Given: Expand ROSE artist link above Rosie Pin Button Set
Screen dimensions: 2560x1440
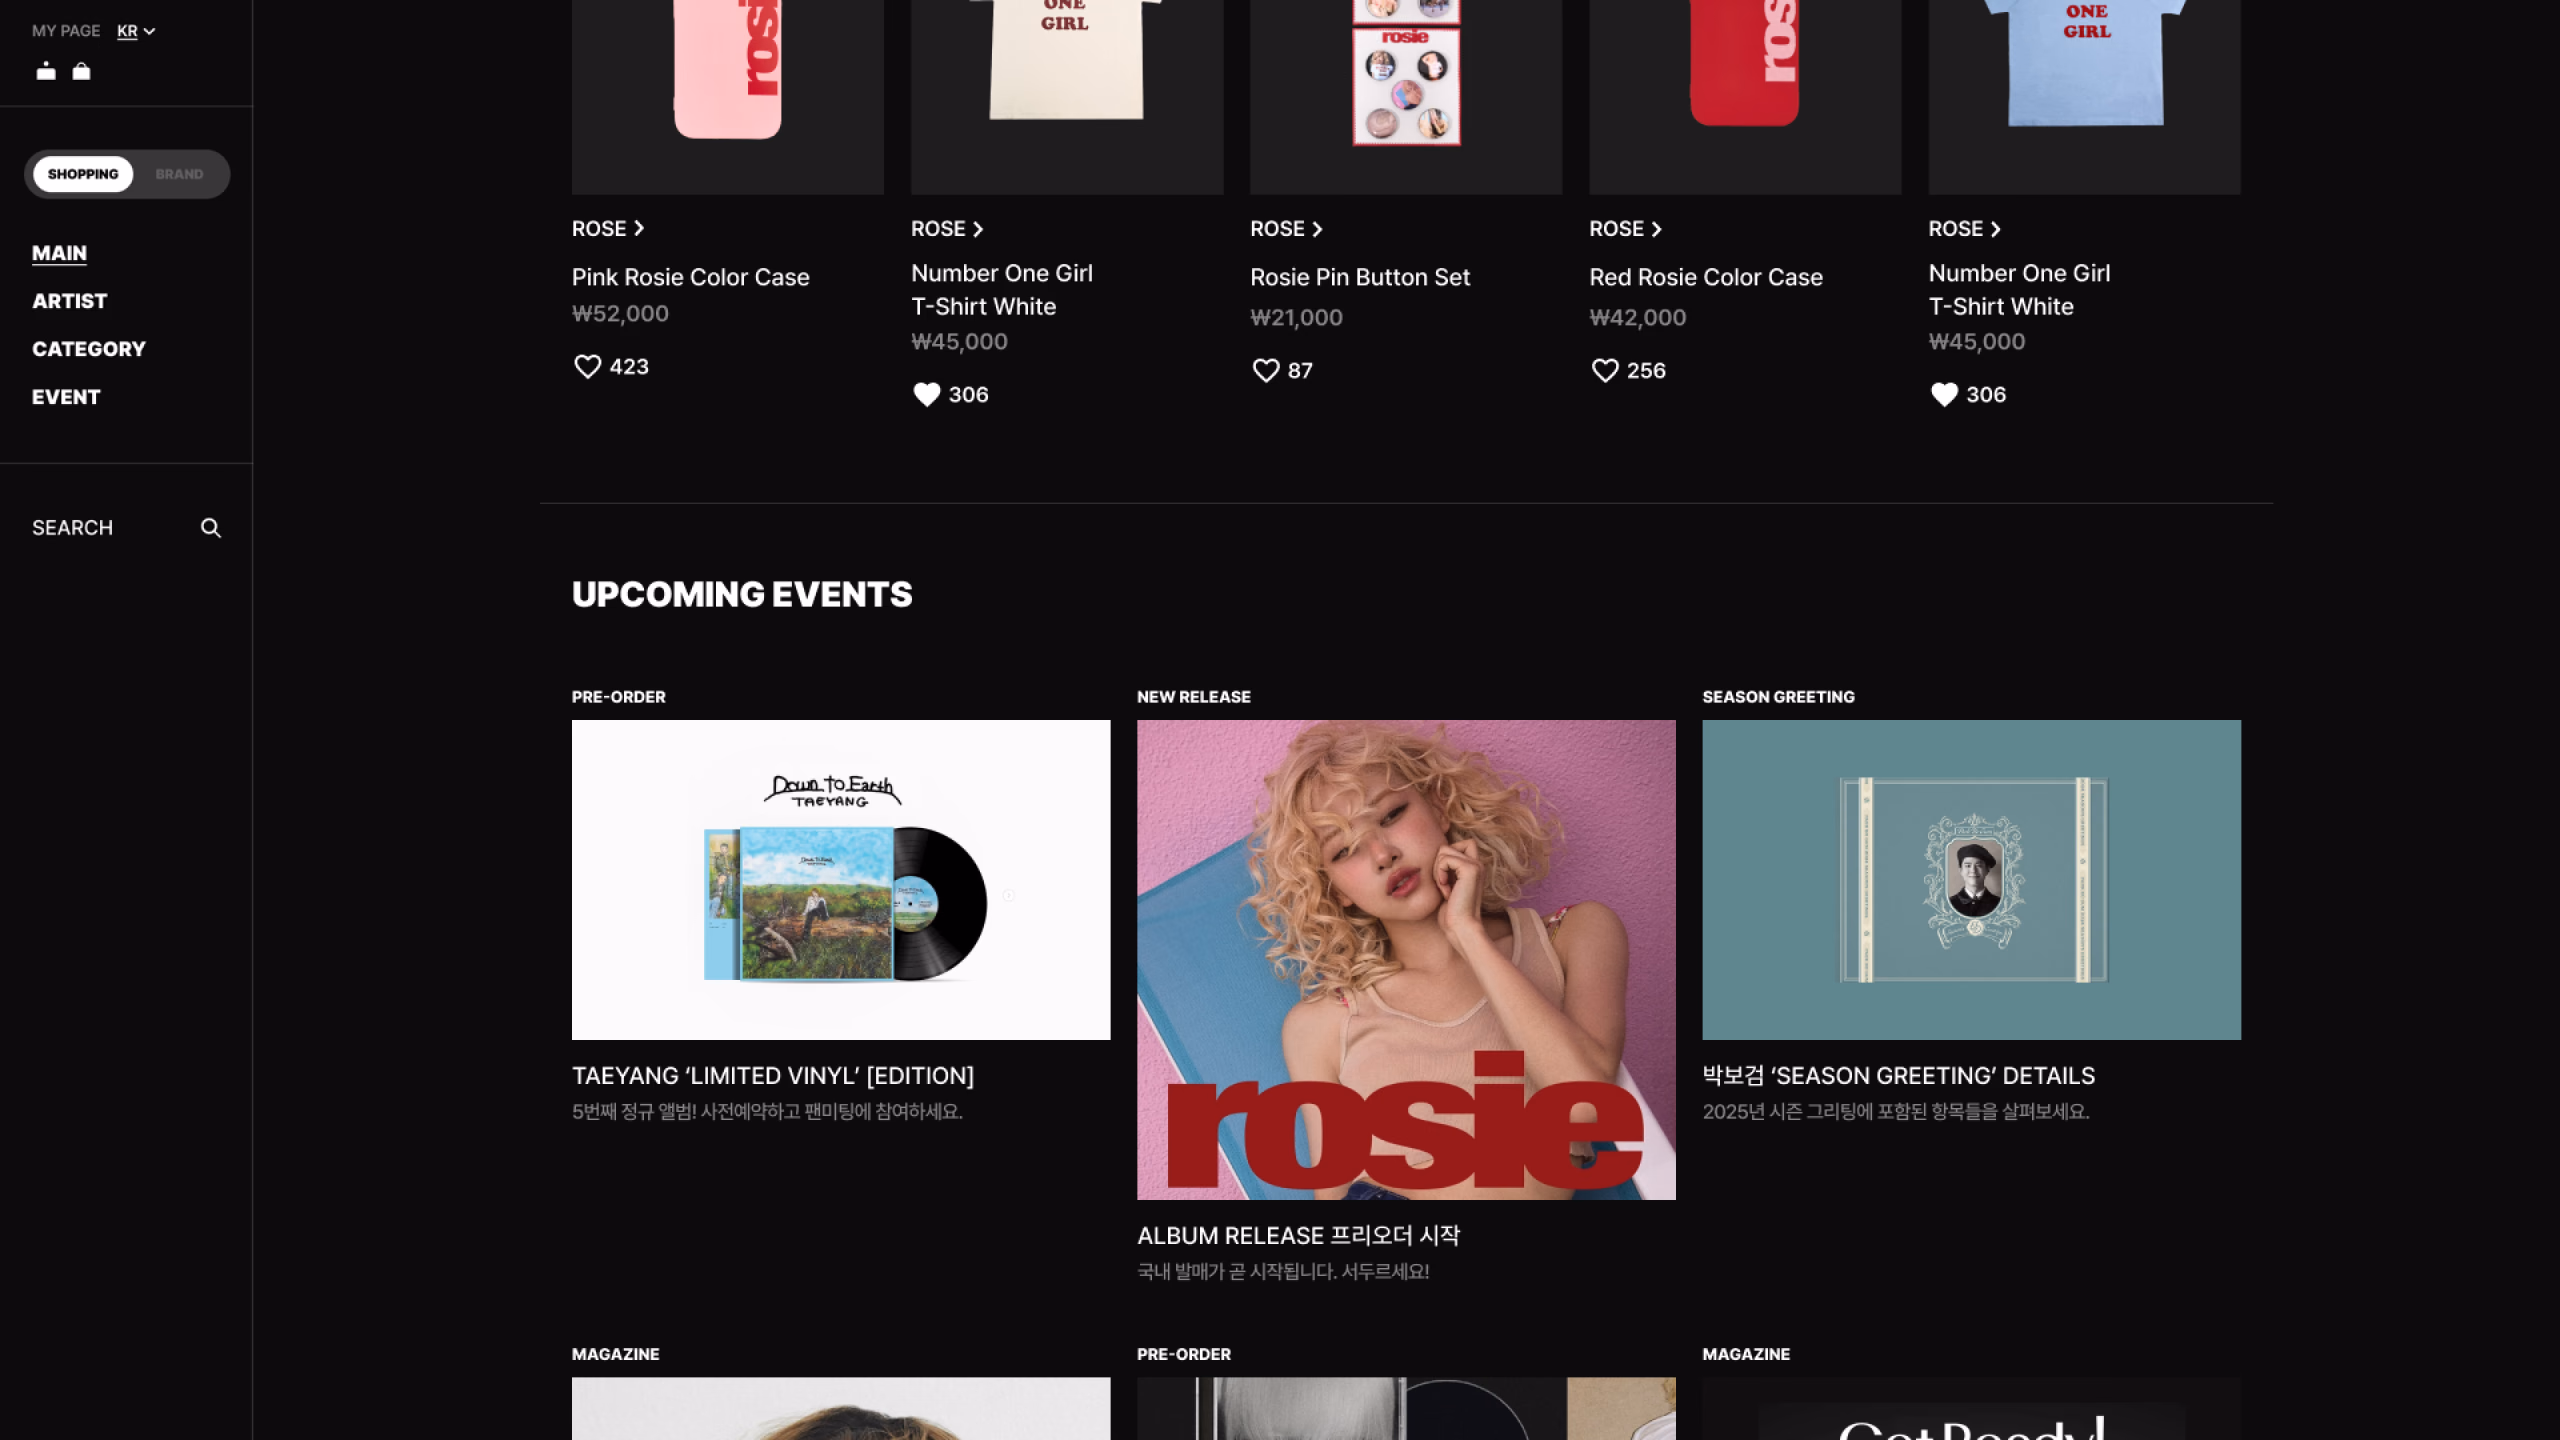Looking at the screenshot, I should point(1287,229).
